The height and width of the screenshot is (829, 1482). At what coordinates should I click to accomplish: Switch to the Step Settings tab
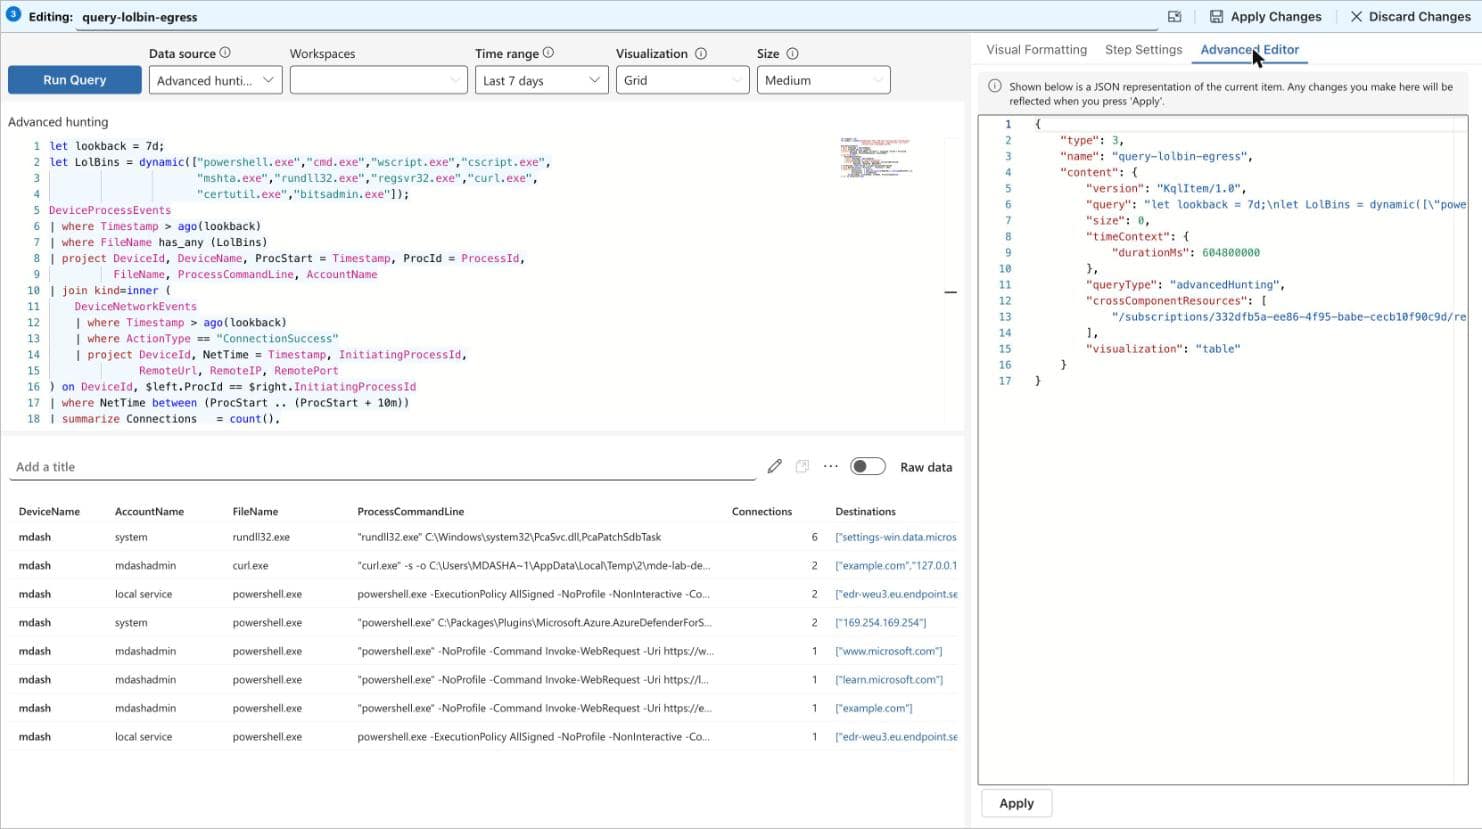1143,49
